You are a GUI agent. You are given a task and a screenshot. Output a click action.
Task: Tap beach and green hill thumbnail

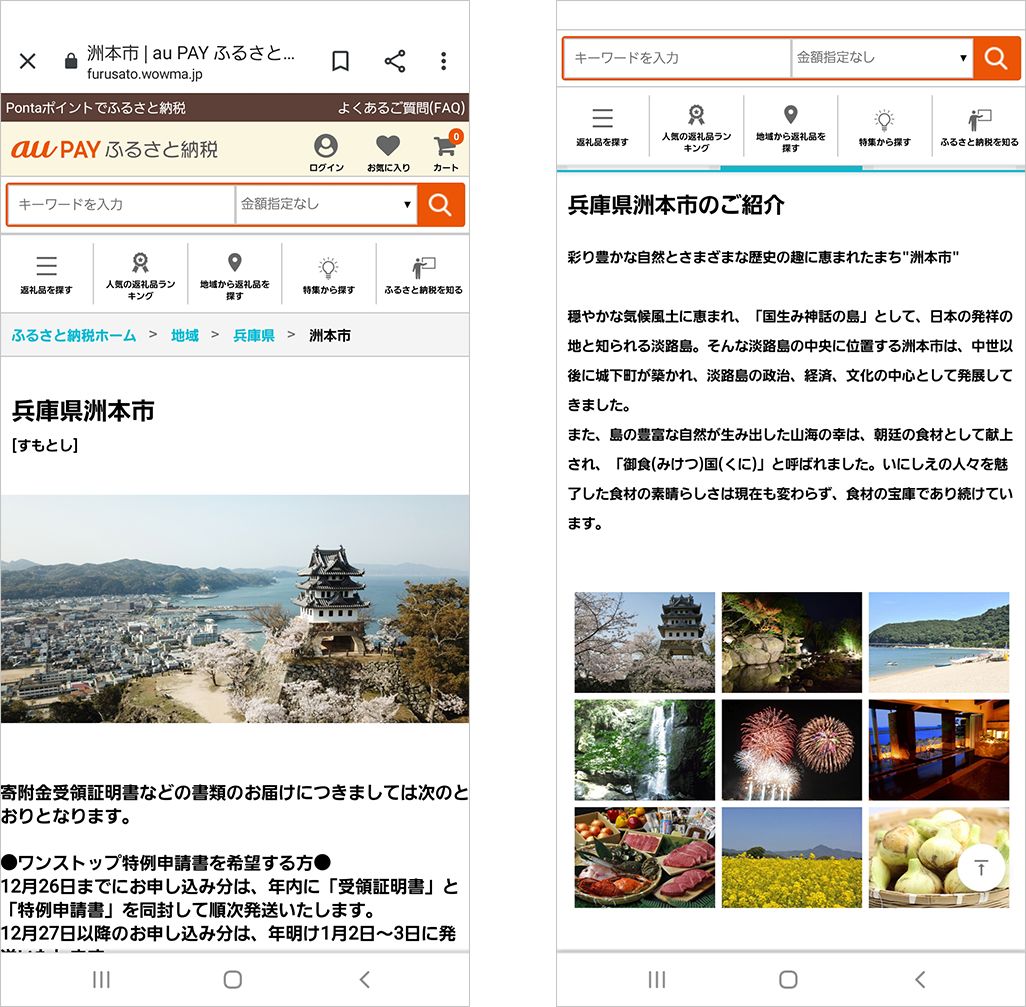click(939, 642)
